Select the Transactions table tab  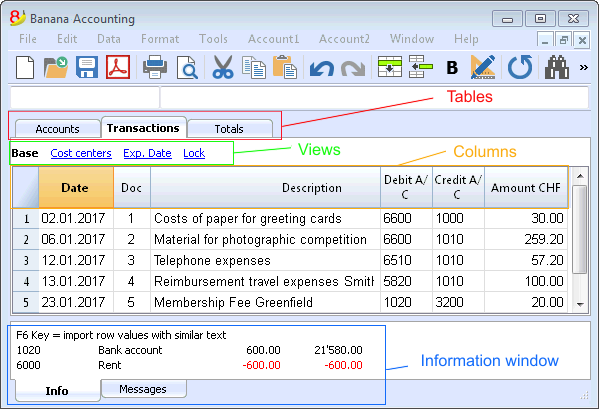[143, 128]
